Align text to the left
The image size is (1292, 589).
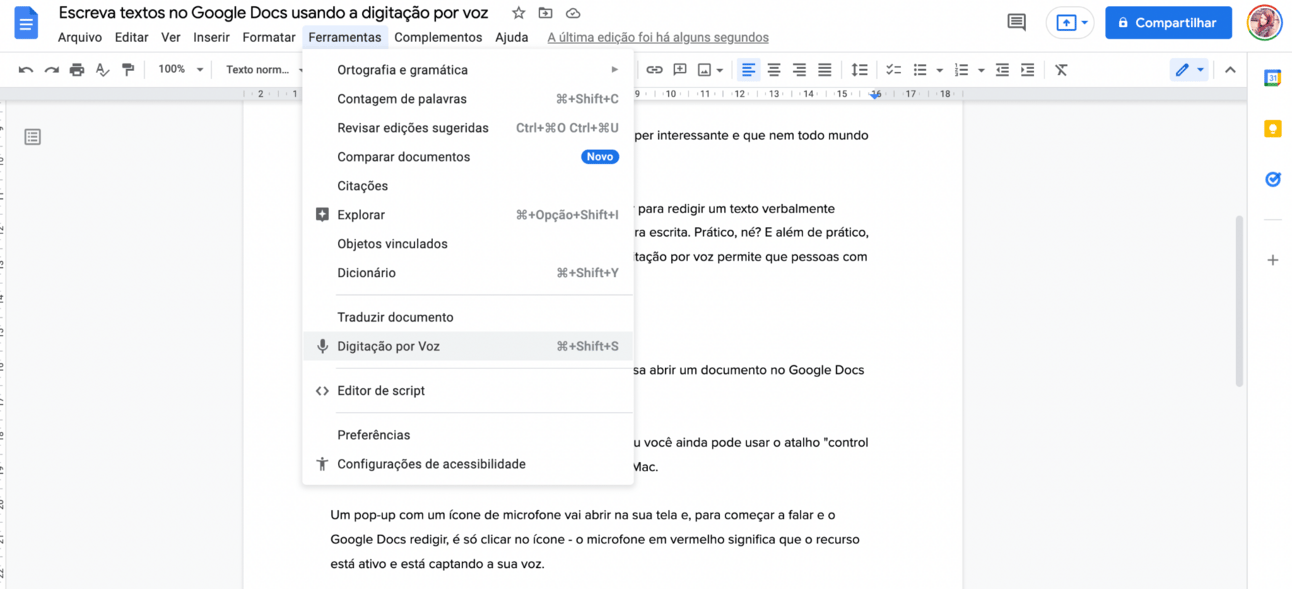[748, 70]
